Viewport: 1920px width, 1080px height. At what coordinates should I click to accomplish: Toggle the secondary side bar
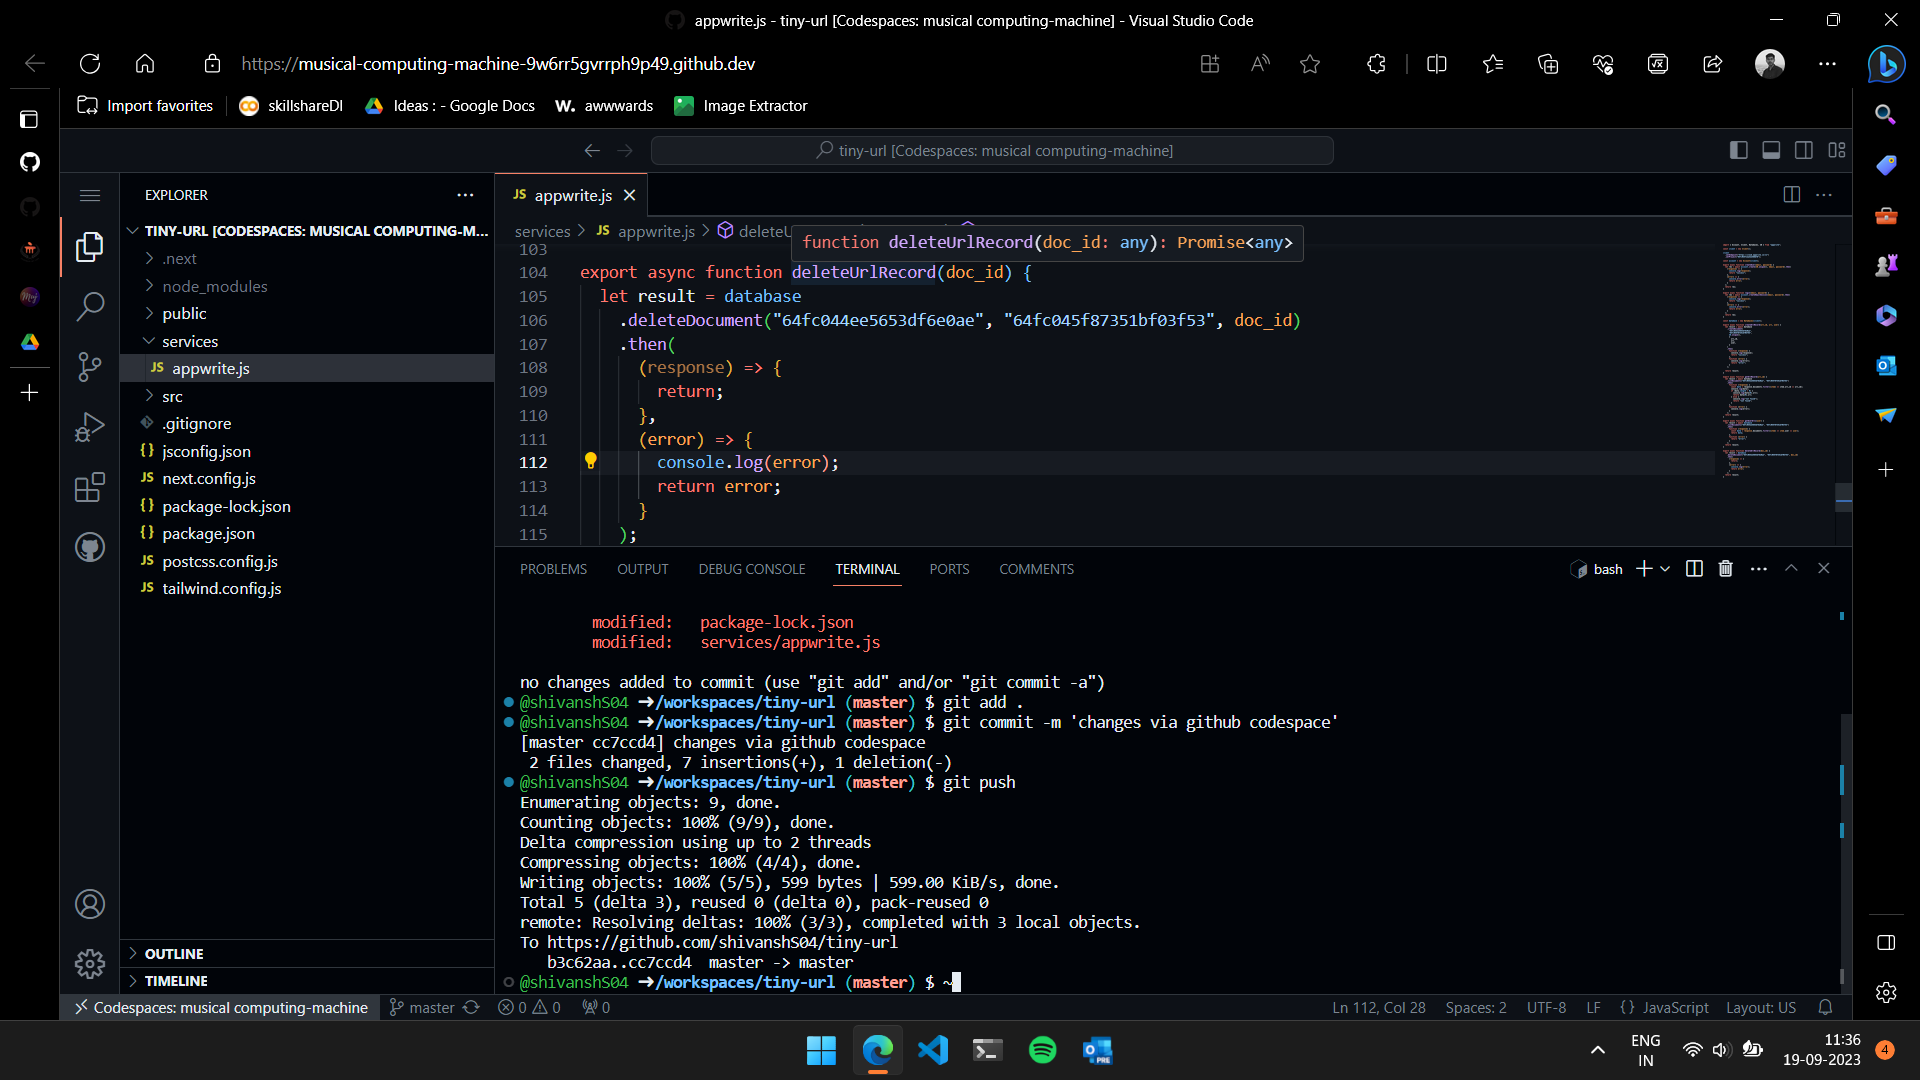click(1804, 150)
